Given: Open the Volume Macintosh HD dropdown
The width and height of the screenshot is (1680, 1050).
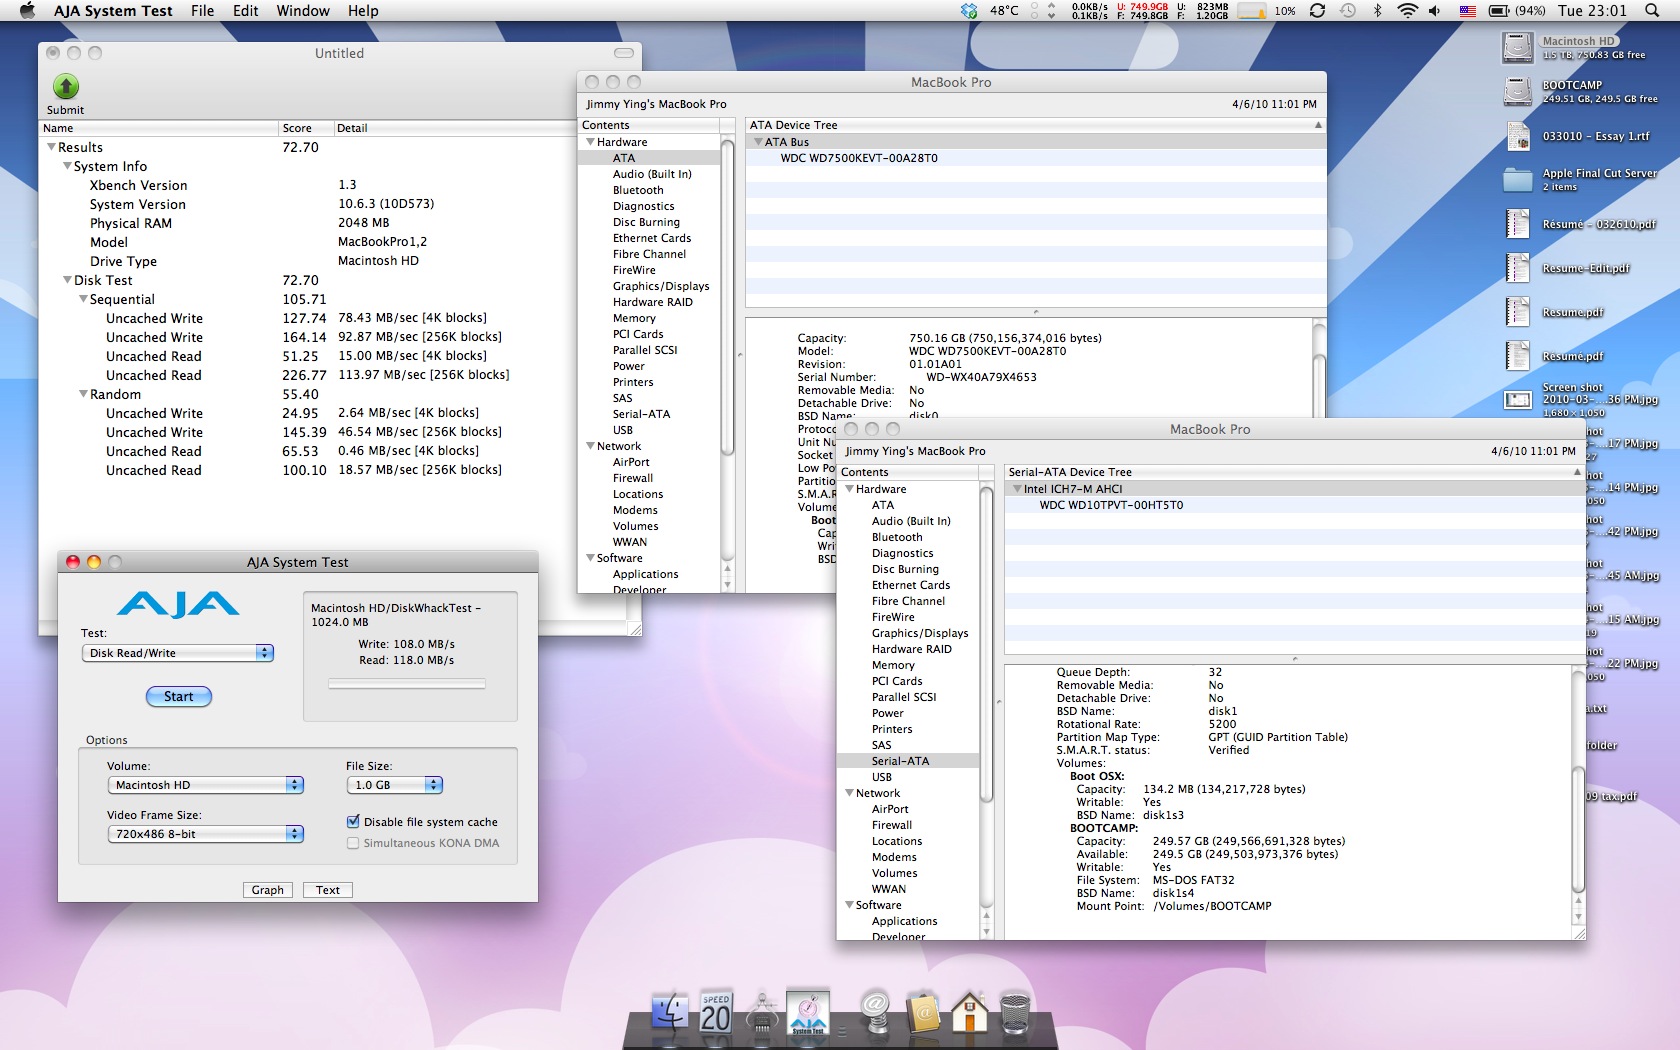Looking at the screenshot, I should [x=206, y=785].
